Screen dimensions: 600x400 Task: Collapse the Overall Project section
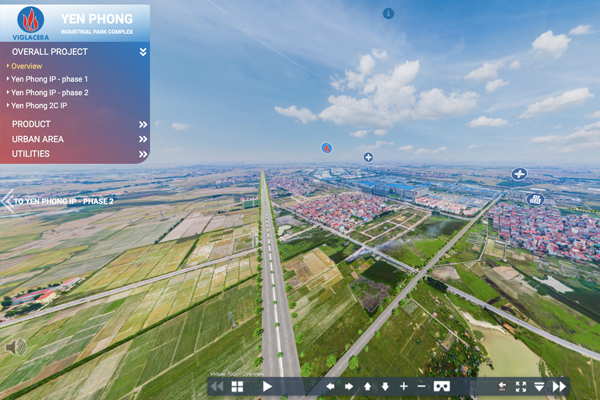coord(143,52)
